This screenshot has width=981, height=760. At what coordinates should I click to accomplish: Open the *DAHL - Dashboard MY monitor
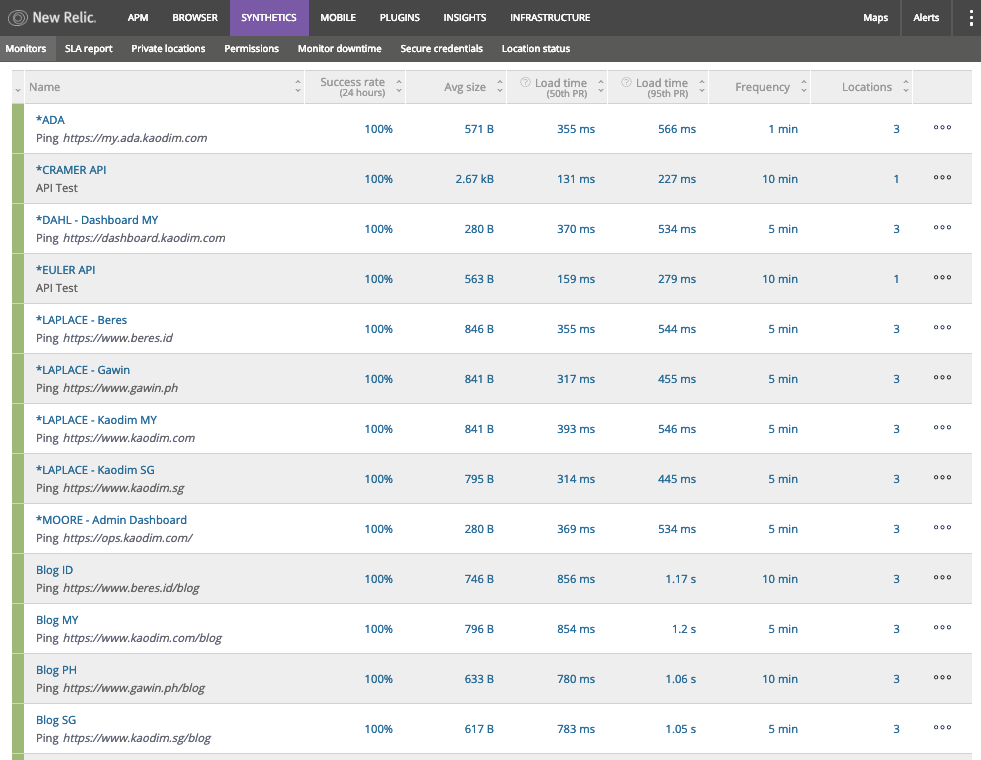pyautogui.click(x=97, y=220)
